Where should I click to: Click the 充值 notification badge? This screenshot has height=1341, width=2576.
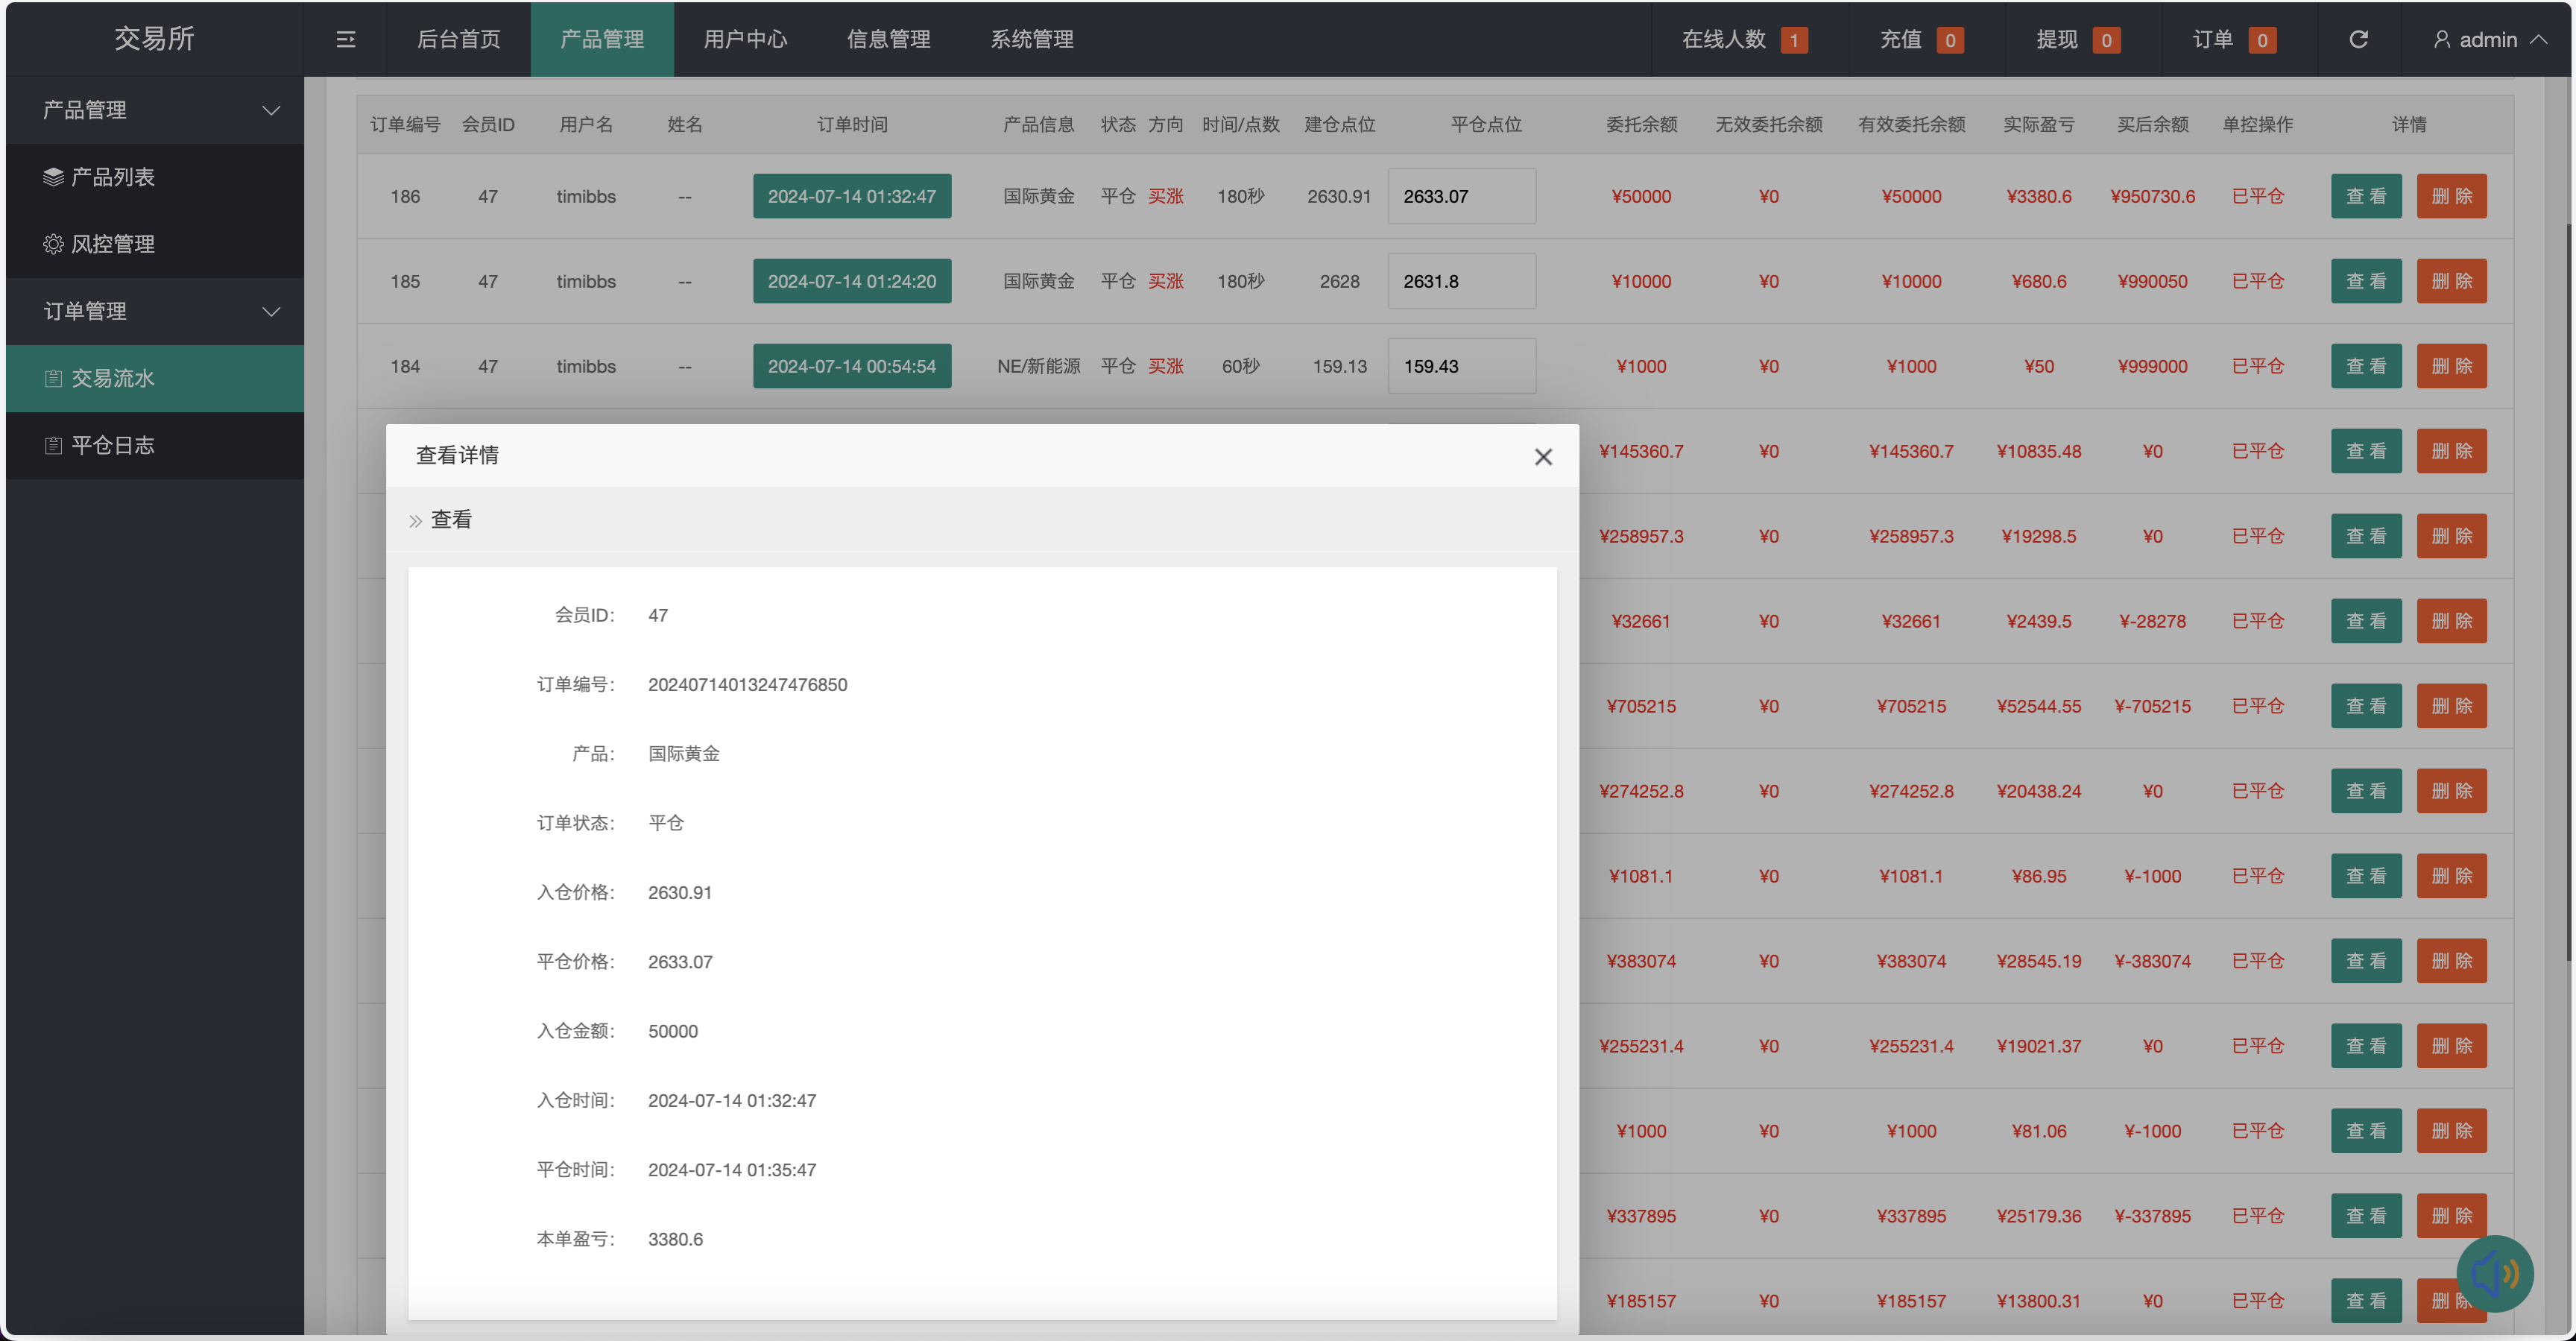pyautogui.click(x=1949, y=40)
